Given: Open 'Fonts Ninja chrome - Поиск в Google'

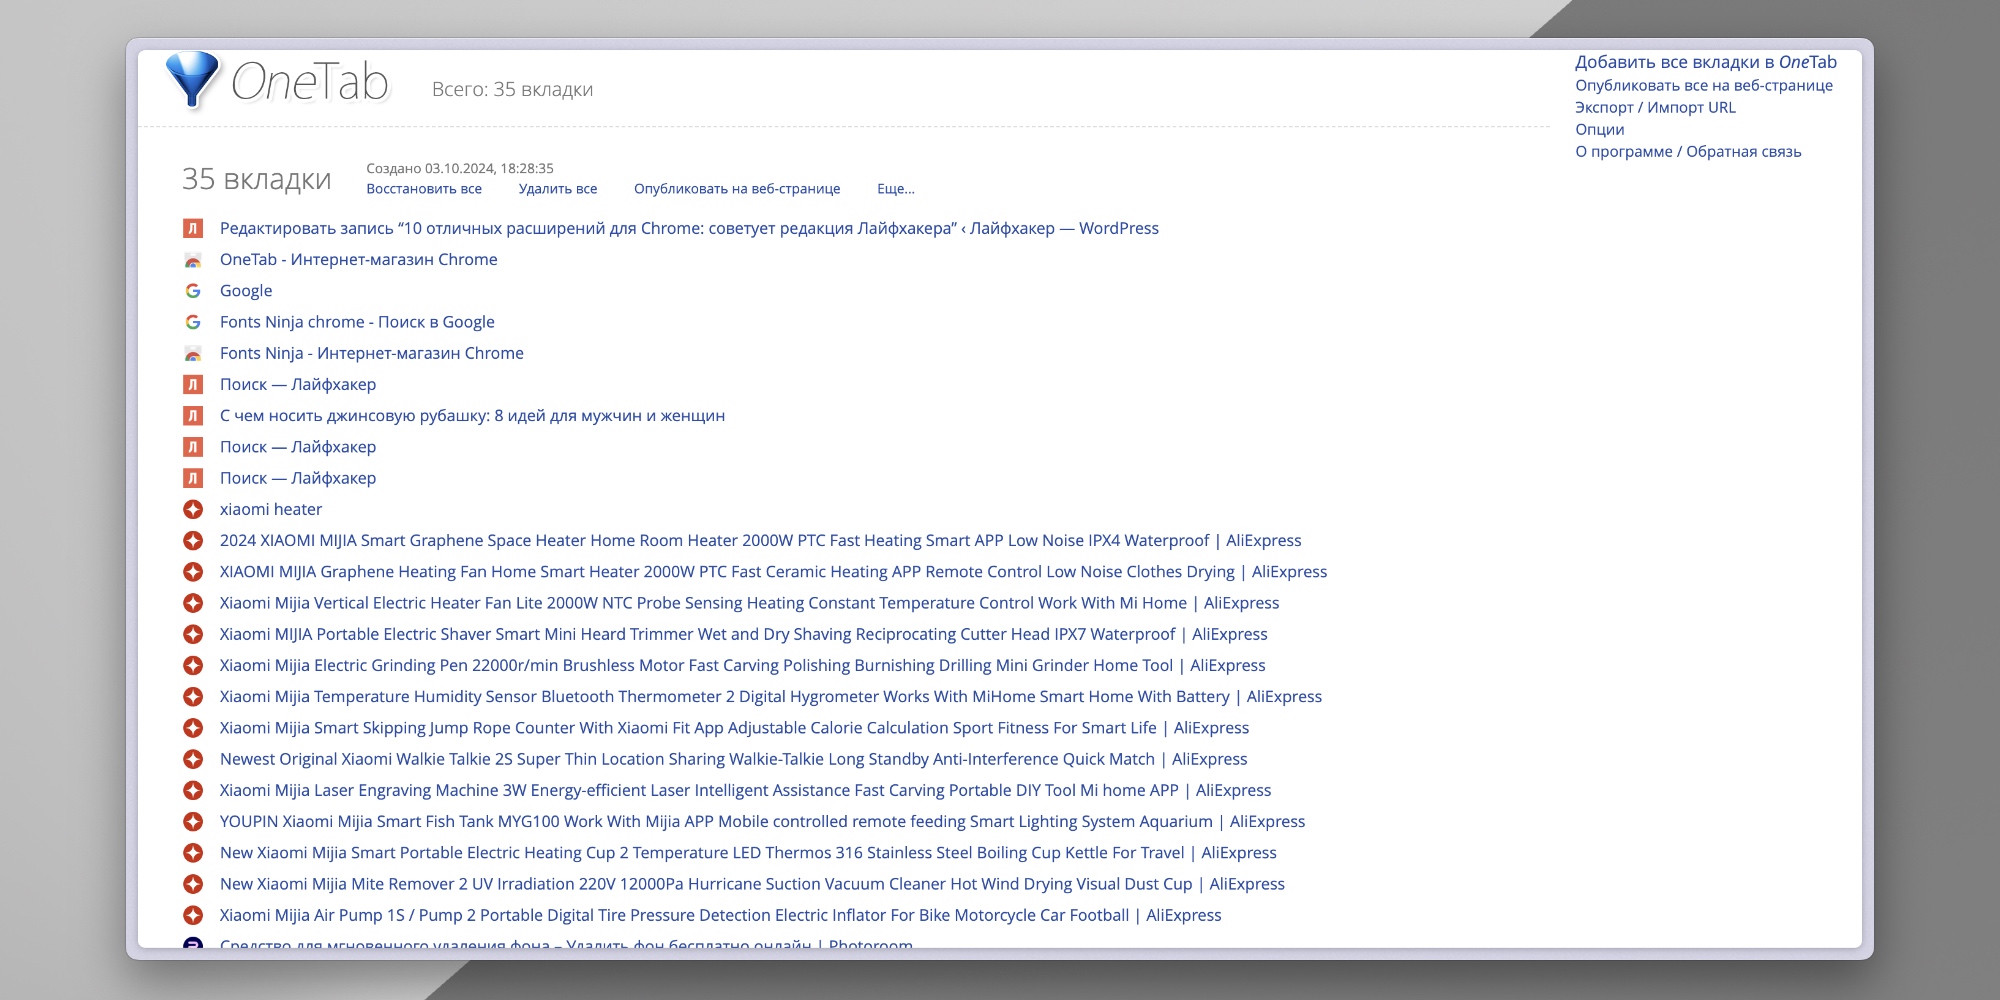Looking at the screenshot, I should click(x=357, y=322).
